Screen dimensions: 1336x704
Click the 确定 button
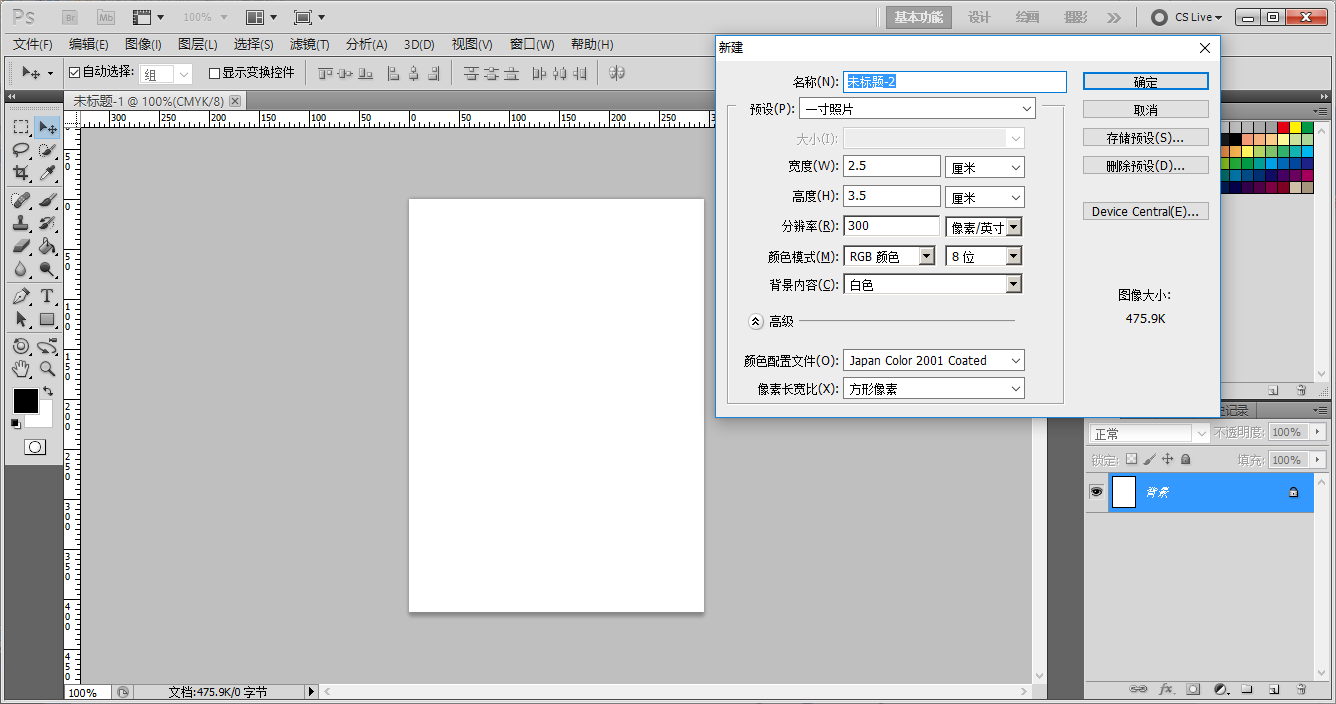1145,82
